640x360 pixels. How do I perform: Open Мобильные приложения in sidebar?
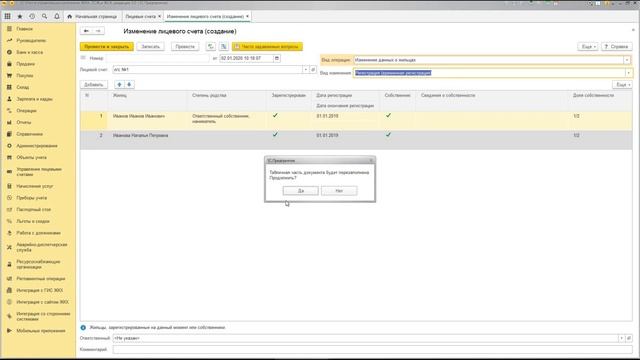point(41,331)
